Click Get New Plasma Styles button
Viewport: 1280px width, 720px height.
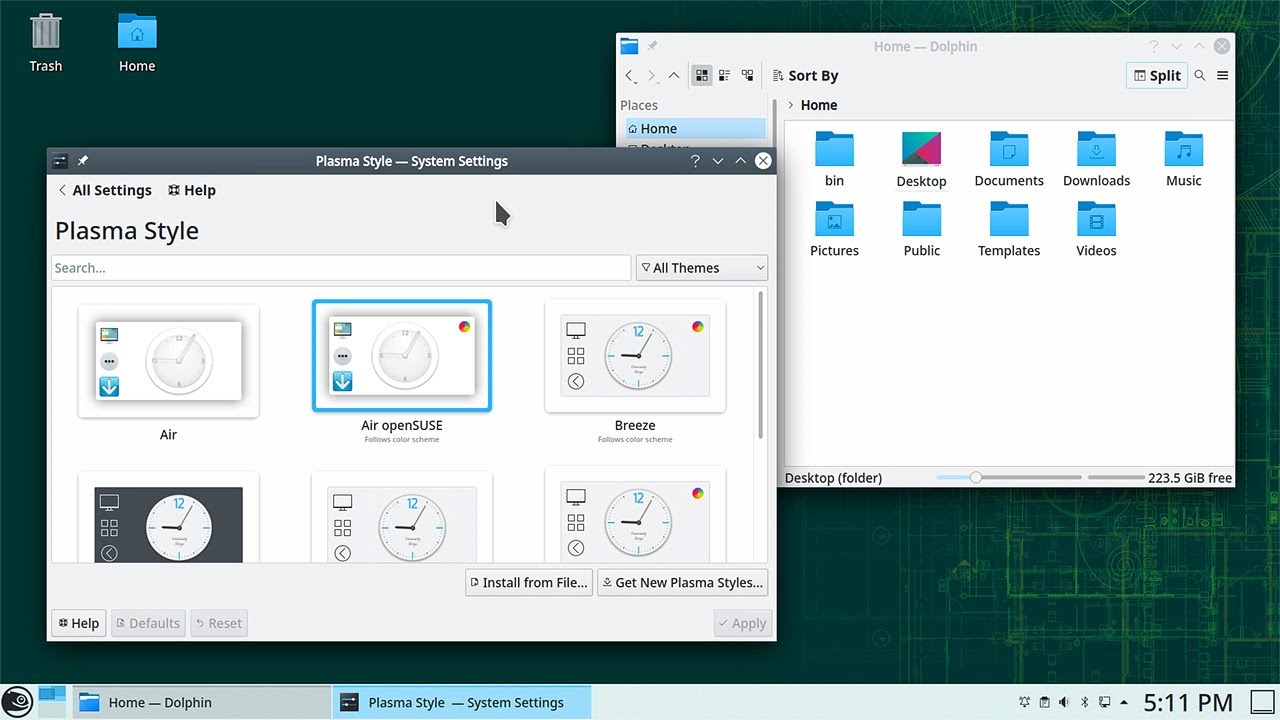pyautogui.click(x=683, y=582)
